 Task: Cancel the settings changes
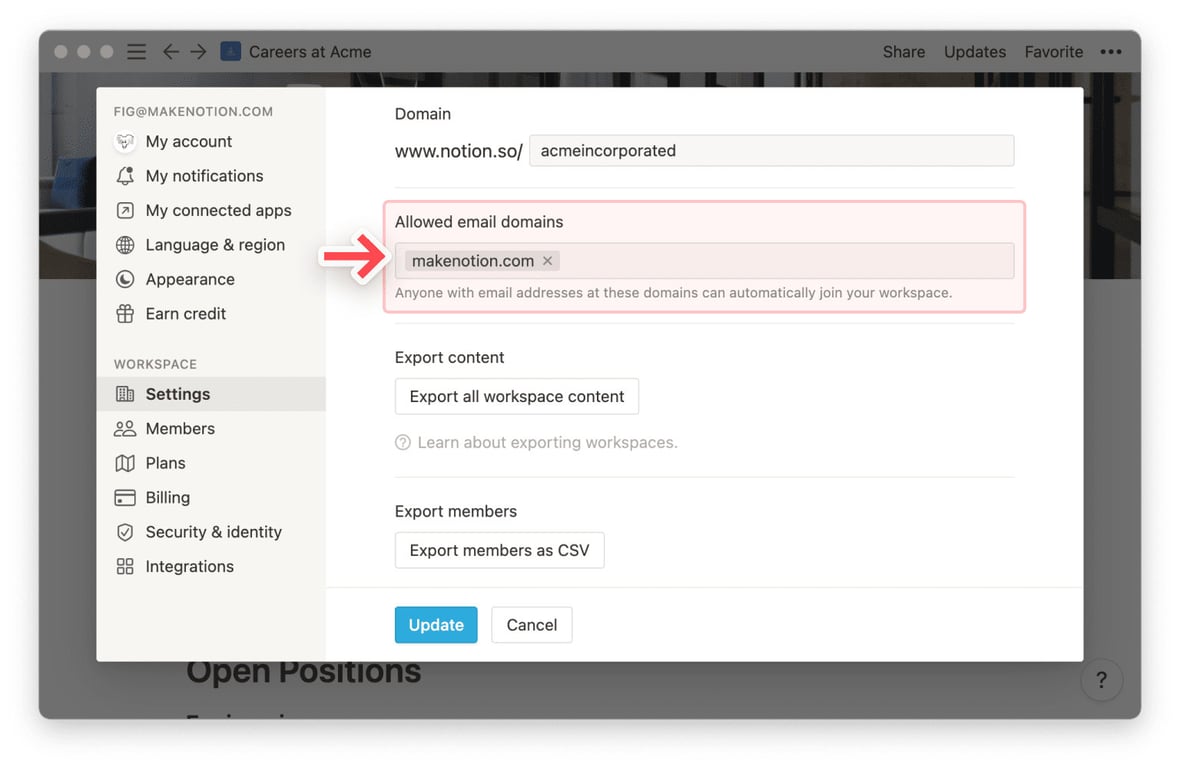tap(531, 625)
